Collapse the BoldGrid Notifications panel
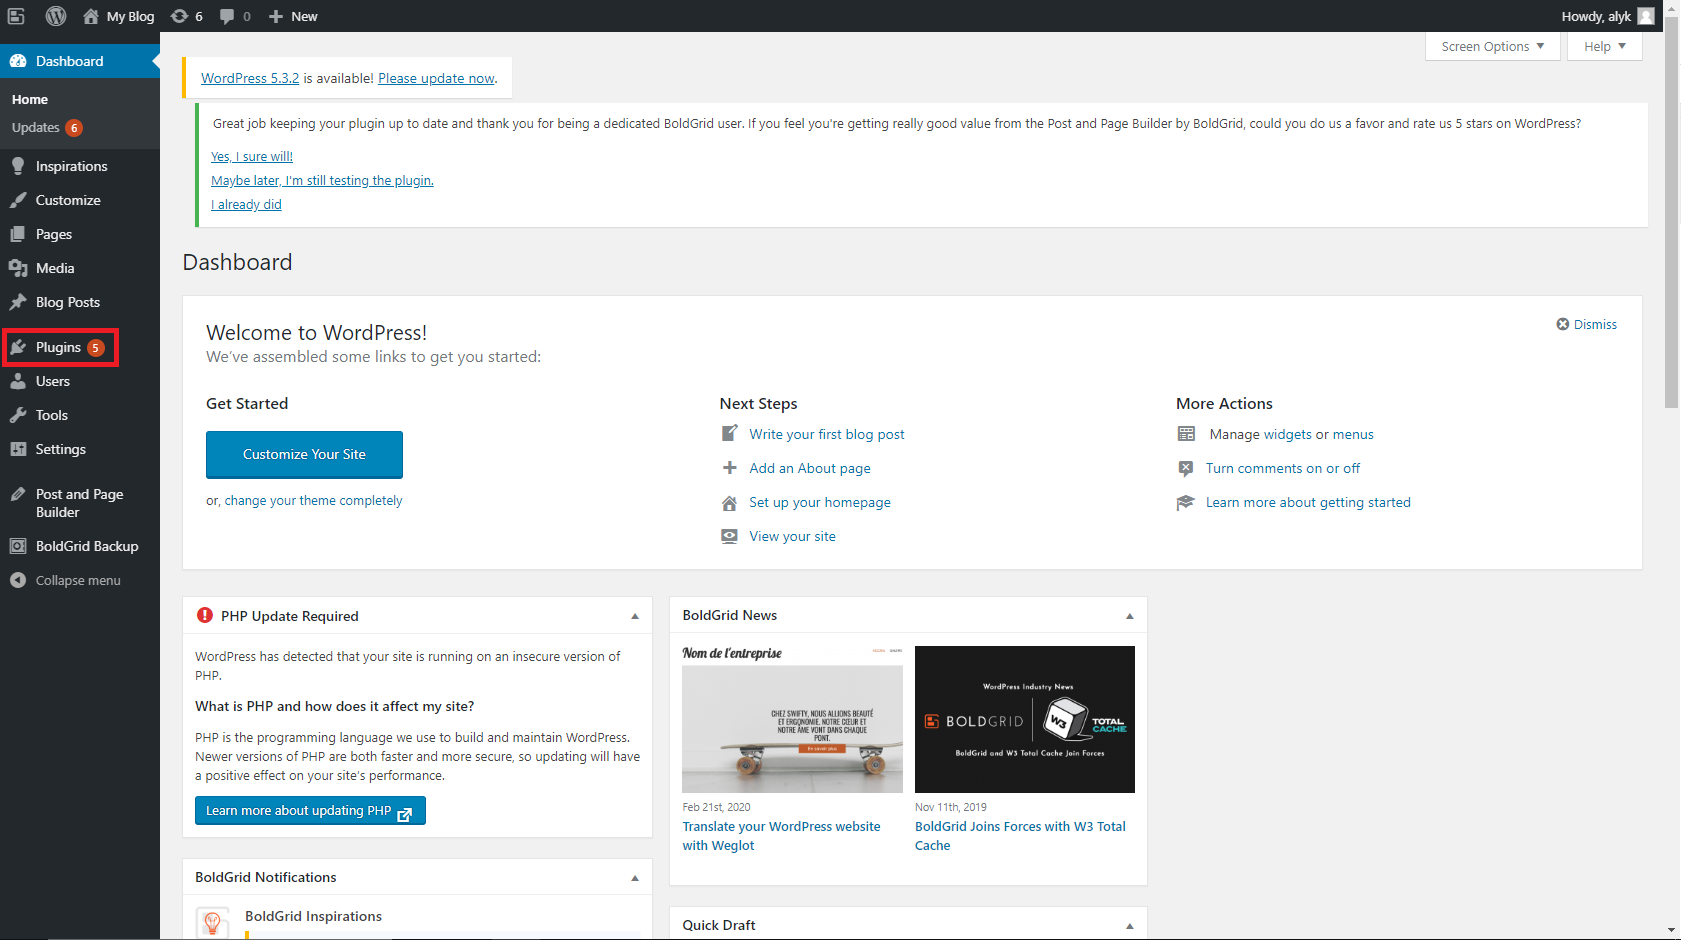 click(635, 878)
